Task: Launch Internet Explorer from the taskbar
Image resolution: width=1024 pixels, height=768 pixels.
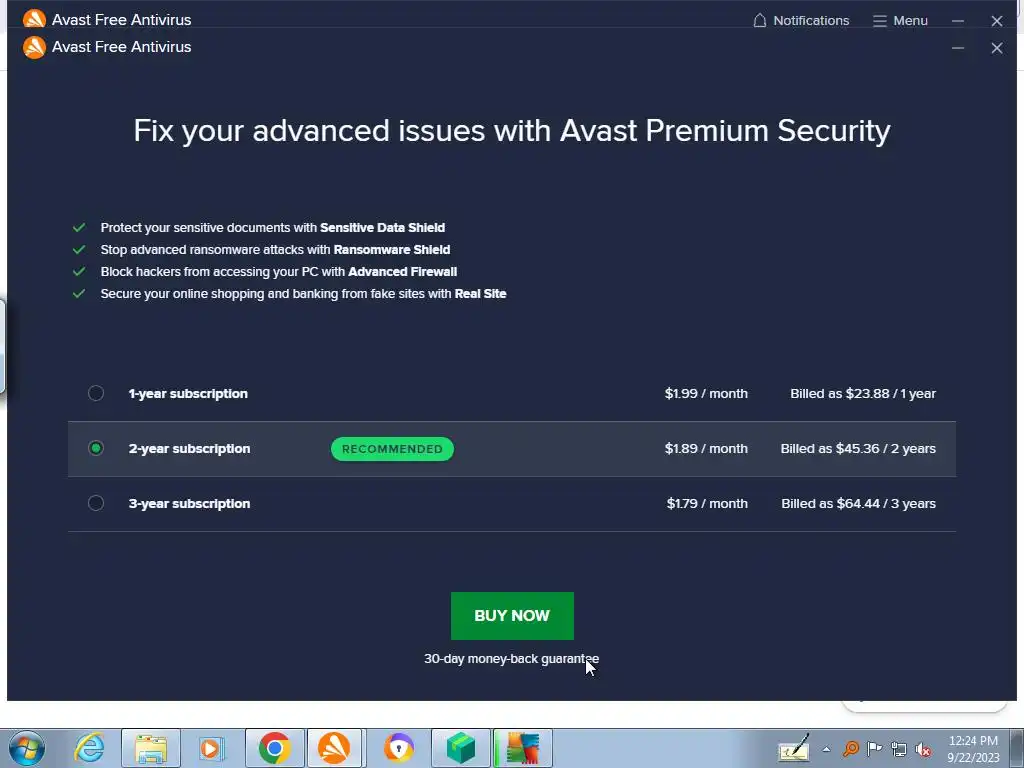Action: click(x=90, y=748)
